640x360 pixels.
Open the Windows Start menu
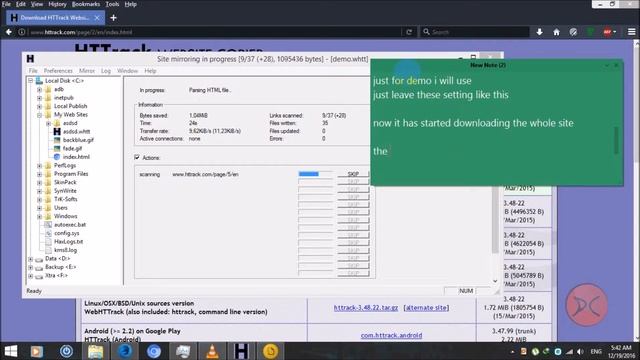click(11, 351)
